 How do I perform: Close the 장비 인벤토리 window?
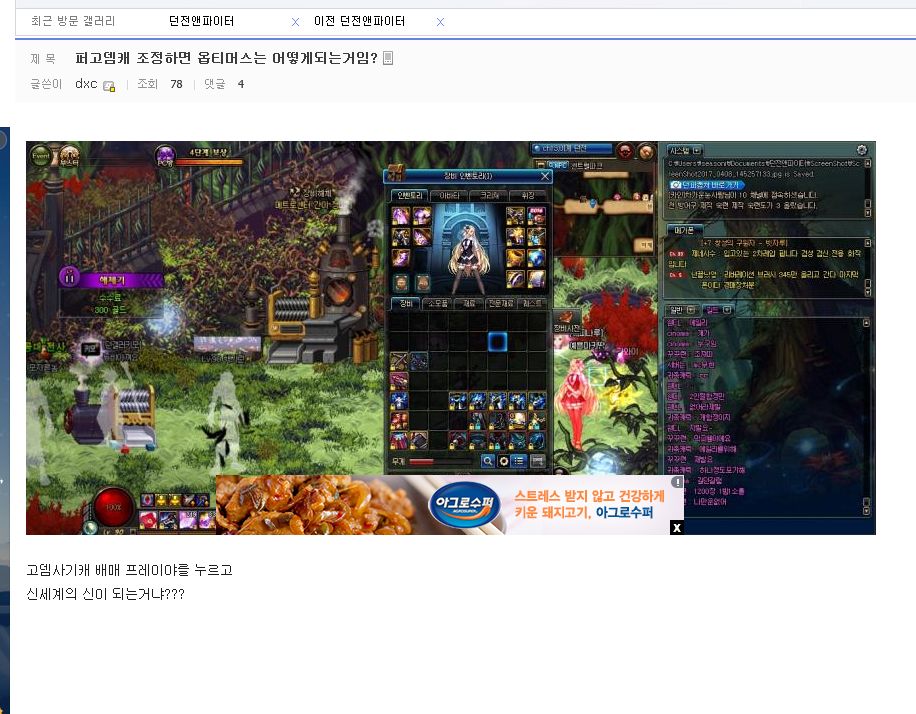[x=545, y=176]
